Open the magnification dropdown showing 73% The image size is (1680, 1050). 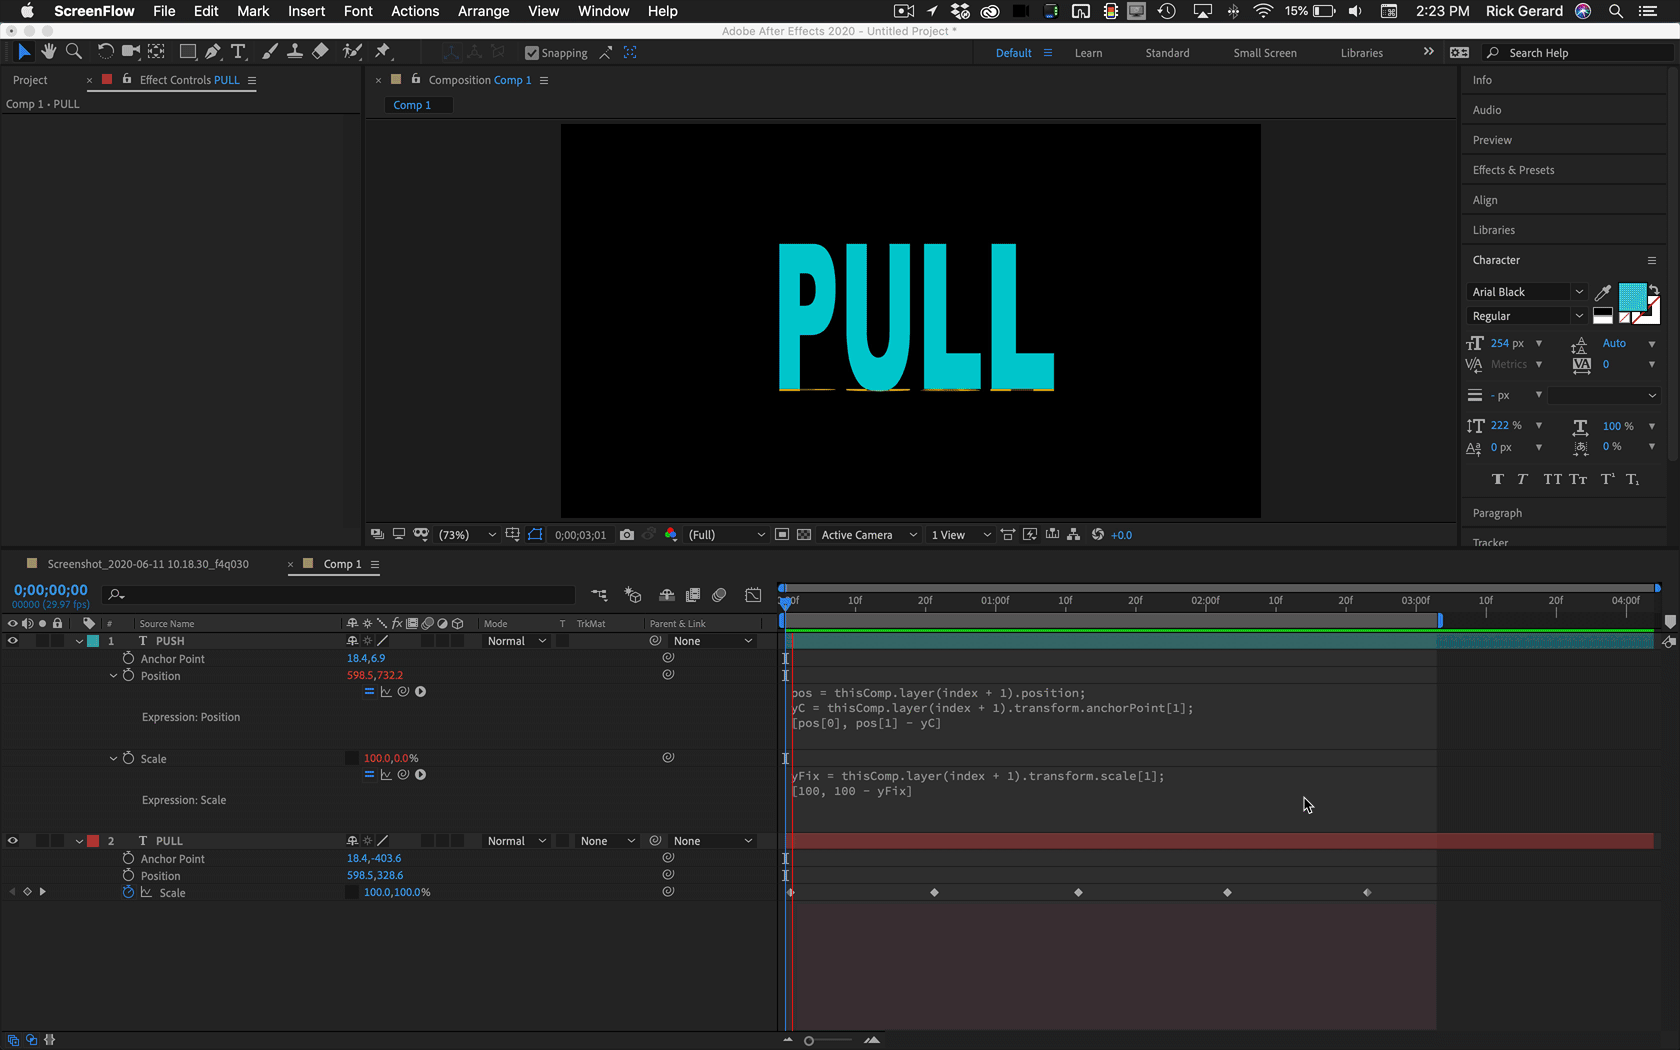point(467,535)
